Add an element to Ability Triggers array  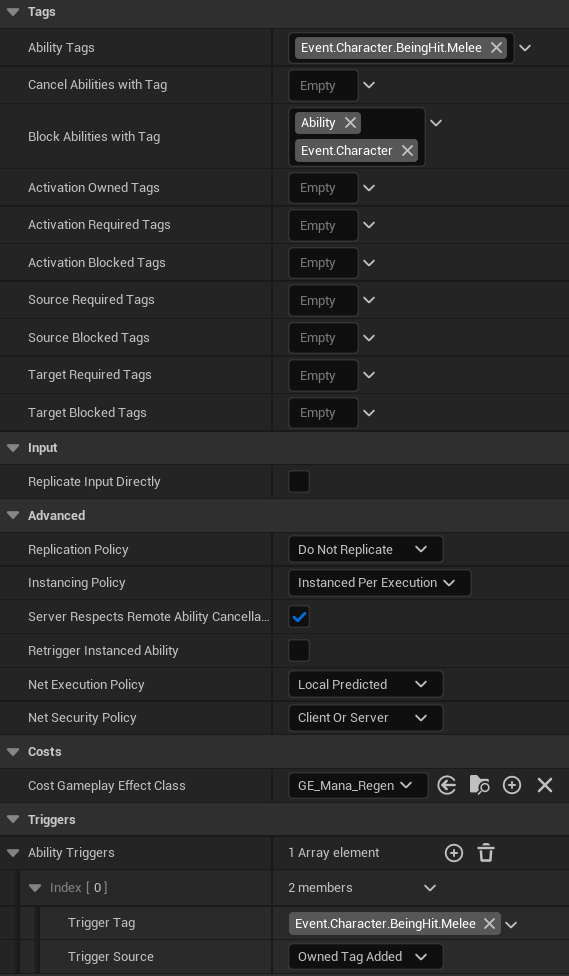click(x=454, y=853)
